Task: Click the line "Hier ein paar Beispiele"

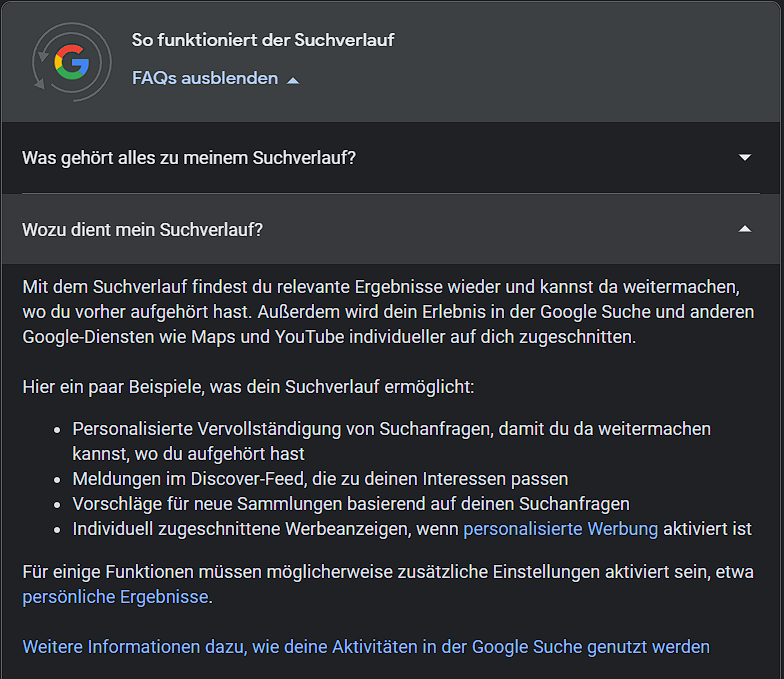Action: tap(248, 387)
